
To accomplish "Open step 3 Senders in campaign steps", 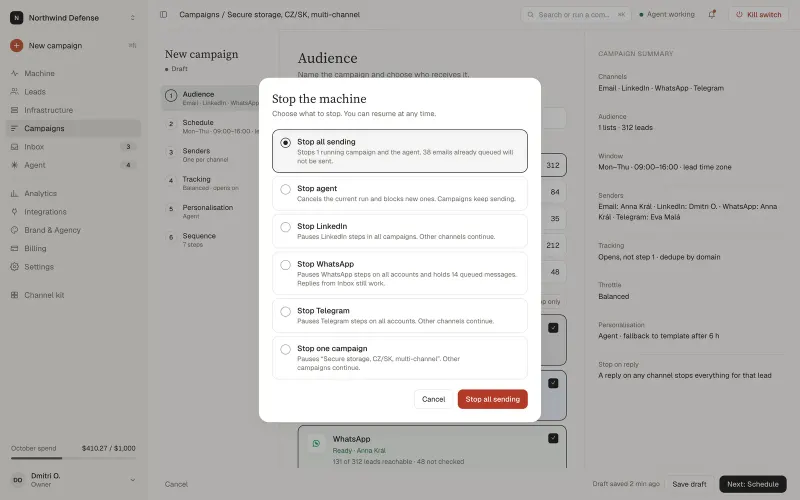I will click(x=210, y=155).
